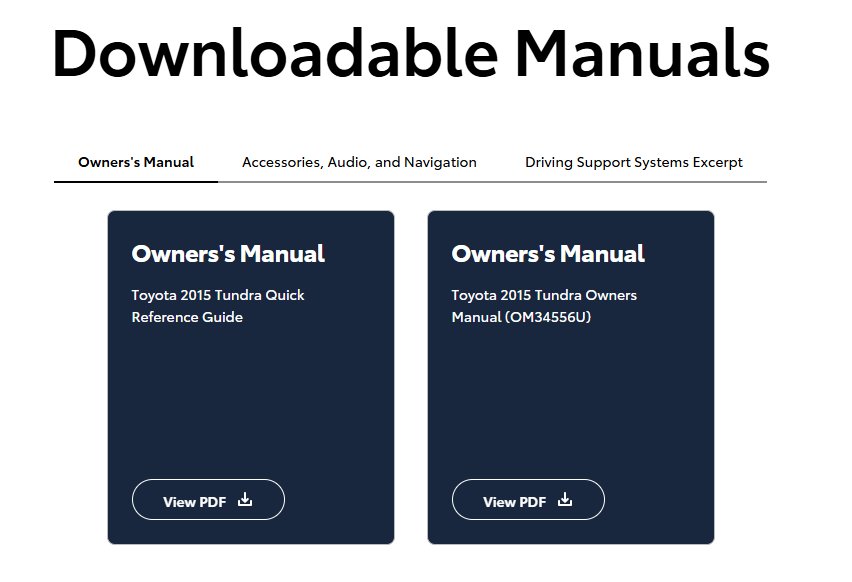852x582 pixels.
Task: Click Owners's Manual title on Quick Reference card
Action: (228, 254)
